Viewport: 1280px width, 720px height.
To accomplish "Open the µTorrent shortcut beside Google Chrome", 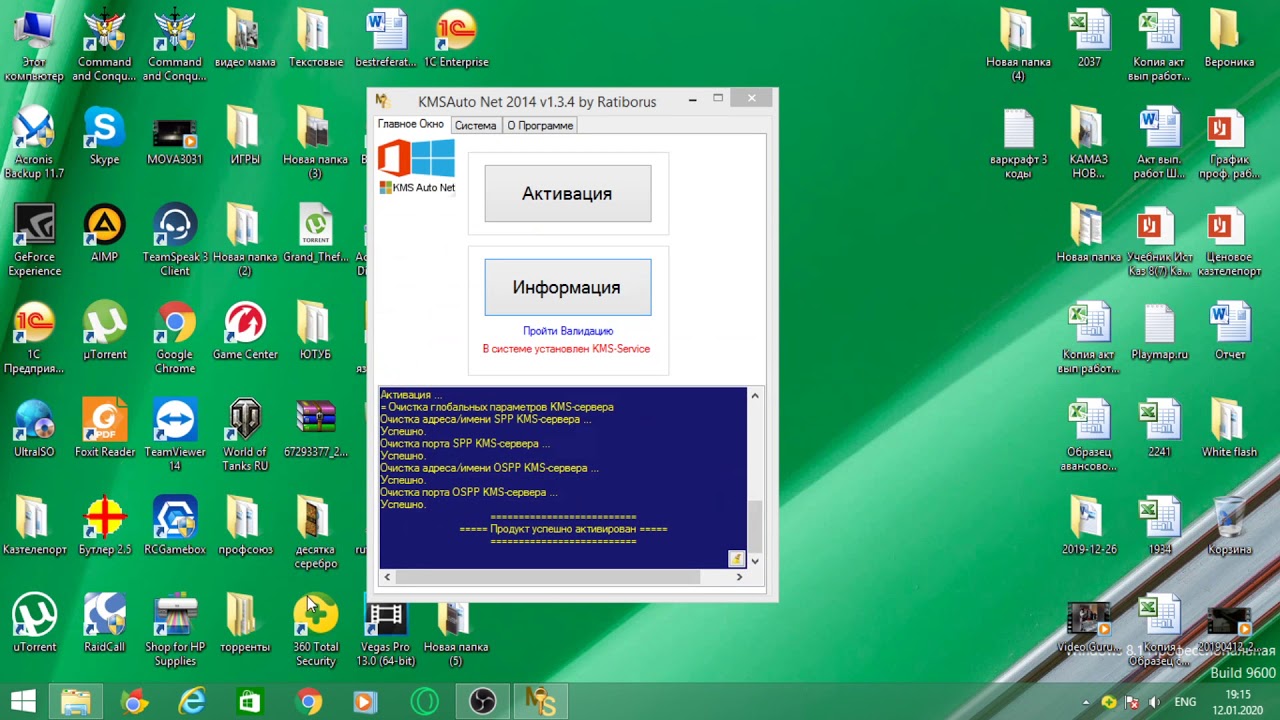I will click(104, 332).
